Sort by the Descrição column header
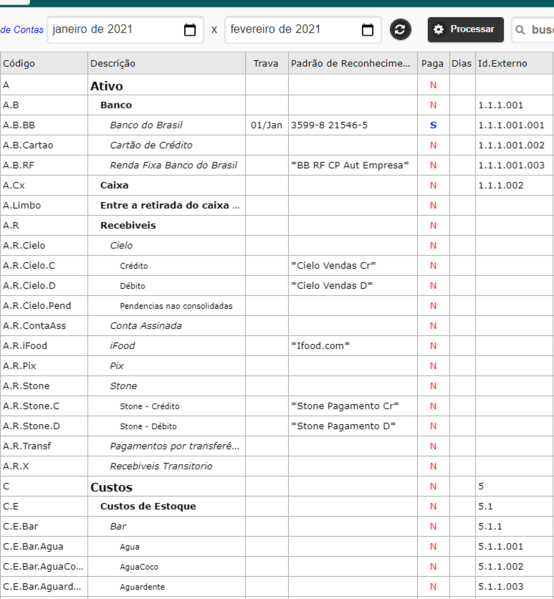This screenshot has width=554, height=599. coord(166,63)
